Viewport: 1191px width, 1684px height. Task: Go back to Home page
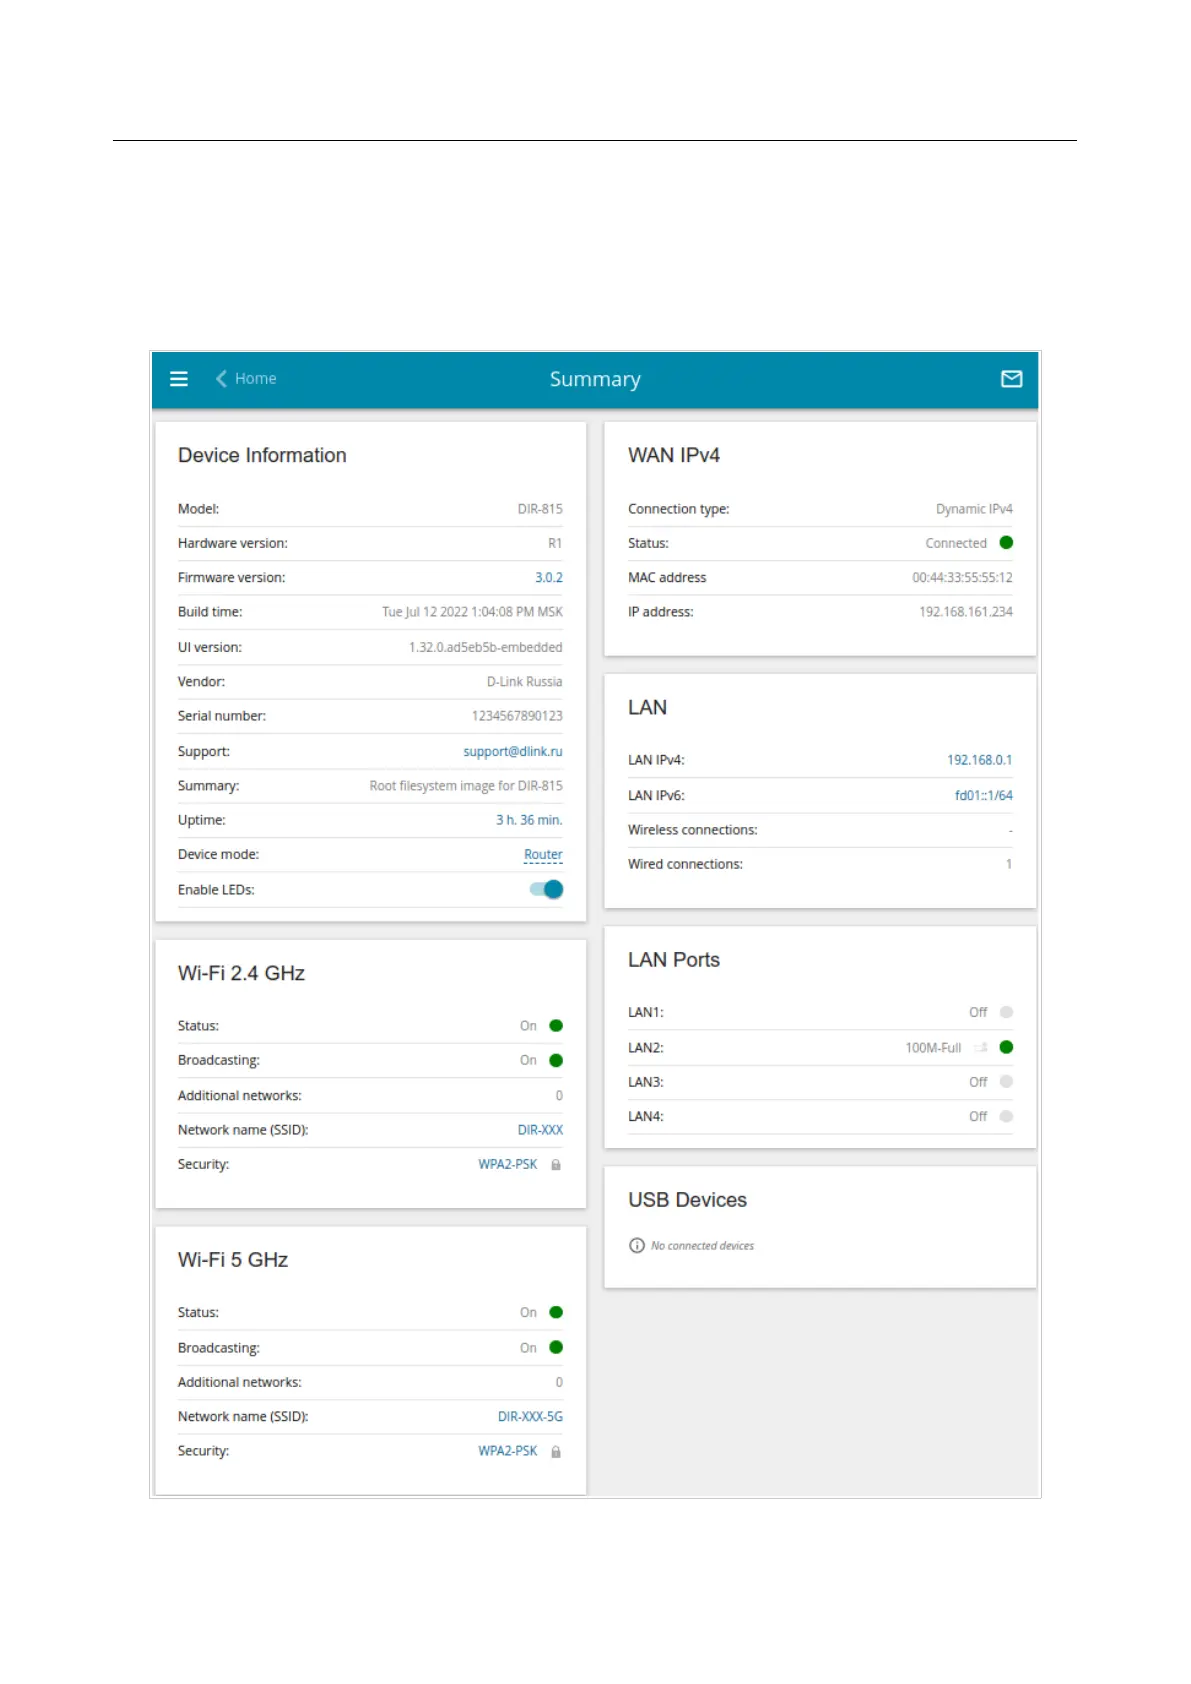tap(255, 379)
